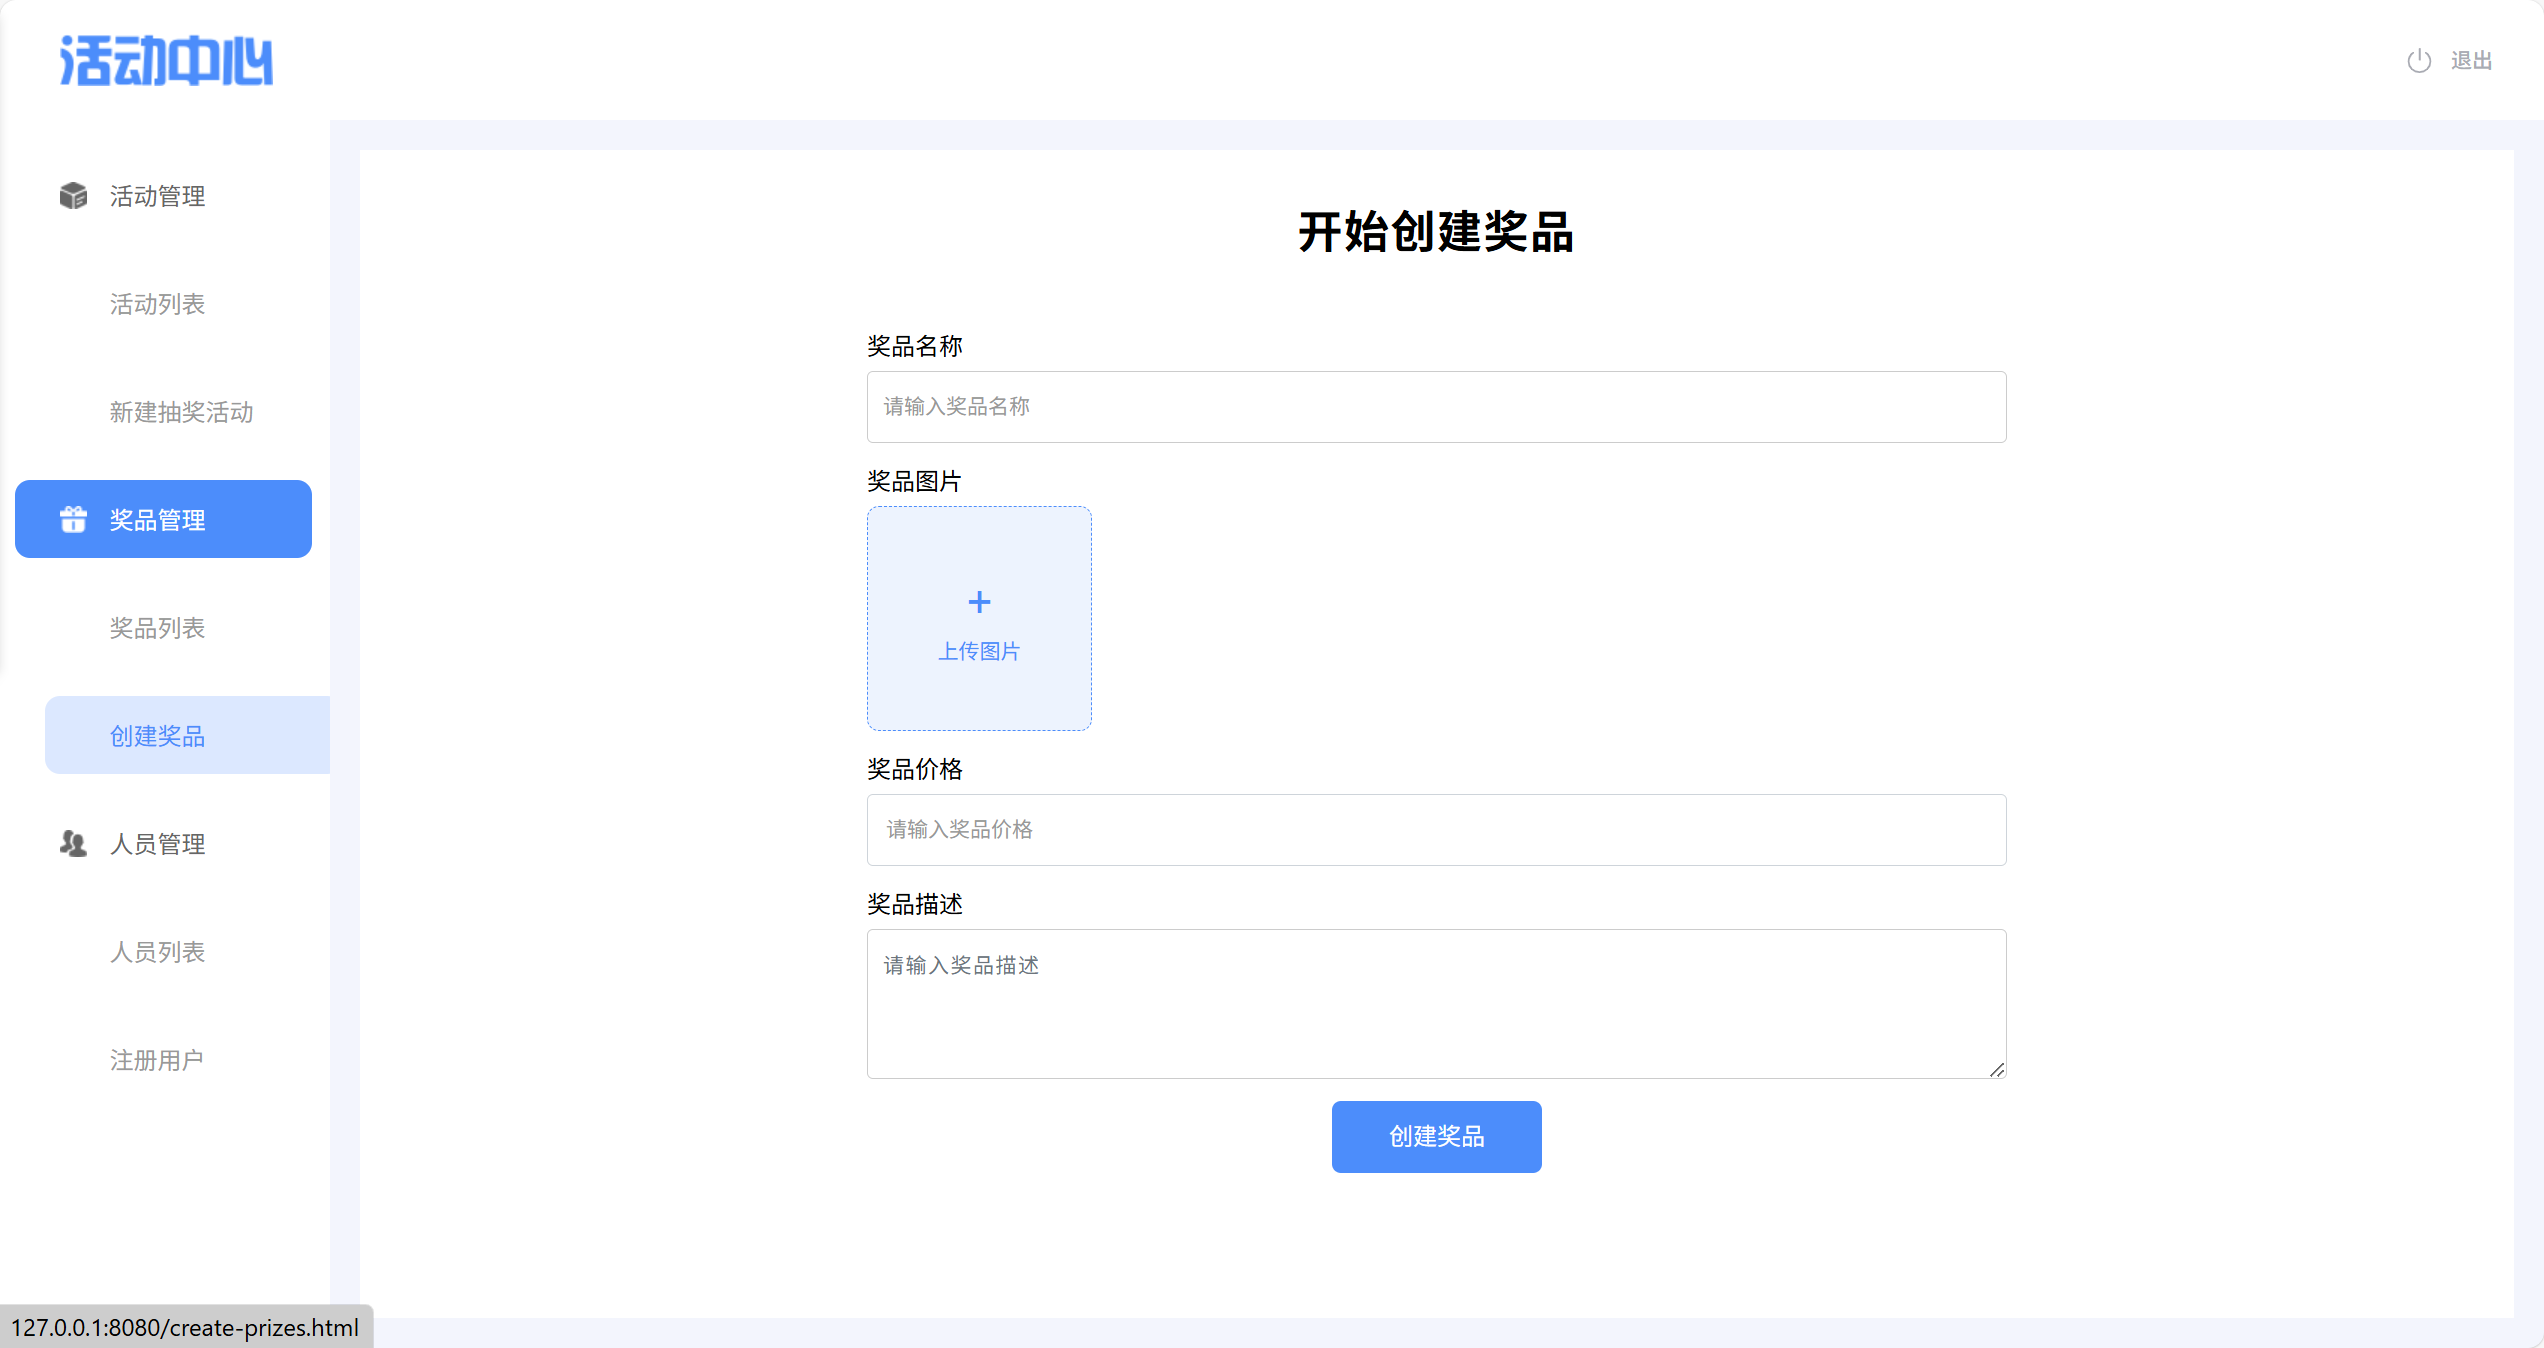Click the gift icon beside 奖品管理
The height and width of the screenshot is (1348, 2544).
tap(73, 519)
